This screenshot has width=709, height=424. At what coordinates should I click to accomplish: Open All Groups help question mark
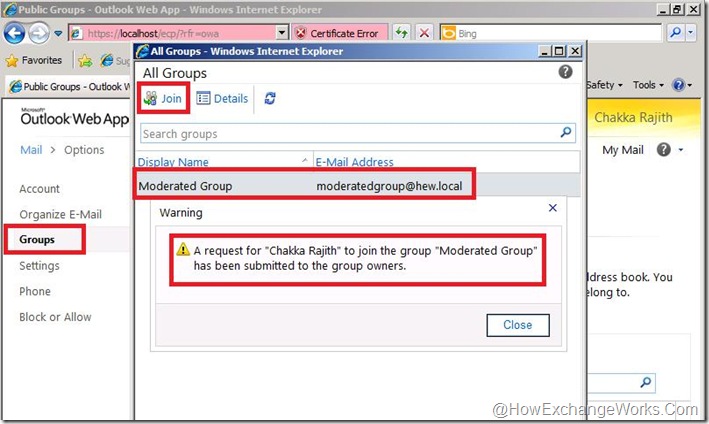click(565, 72)
